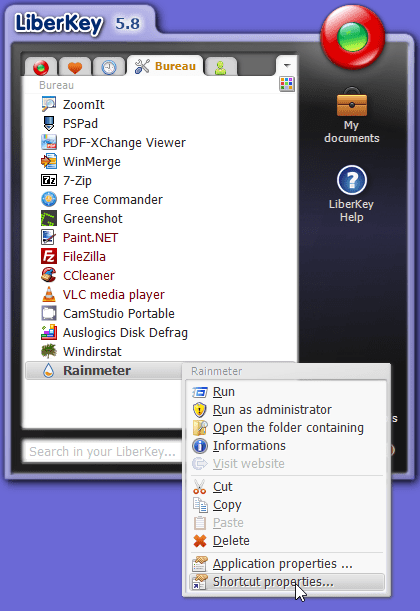Select the PSPad entry text
The height and width of the screenshot is (611, 420).
(80, 124)
